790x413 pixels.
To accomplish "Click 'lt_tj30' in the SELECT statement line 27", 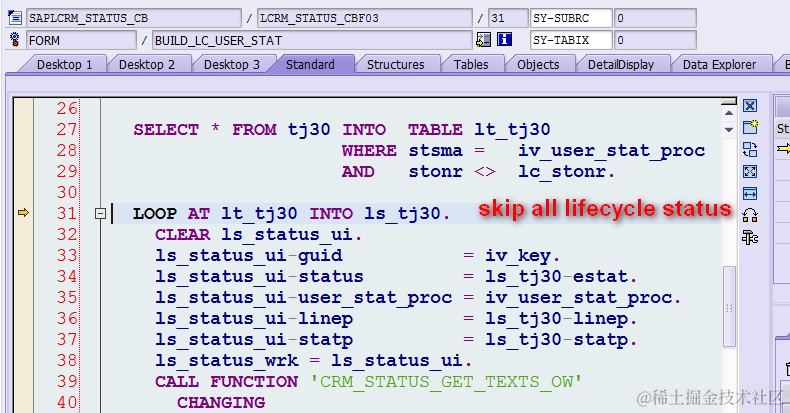I will point(512,130).
